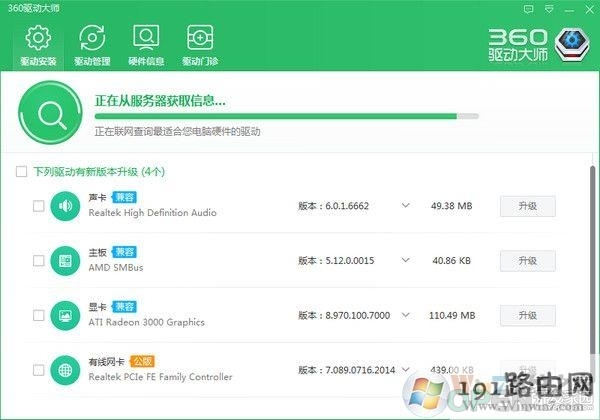The height and width of the screenshot is (420, 600).
Task: Click the 正在联网查询最适合您电脑硬件的驱动 text
Action: (178, 132)
